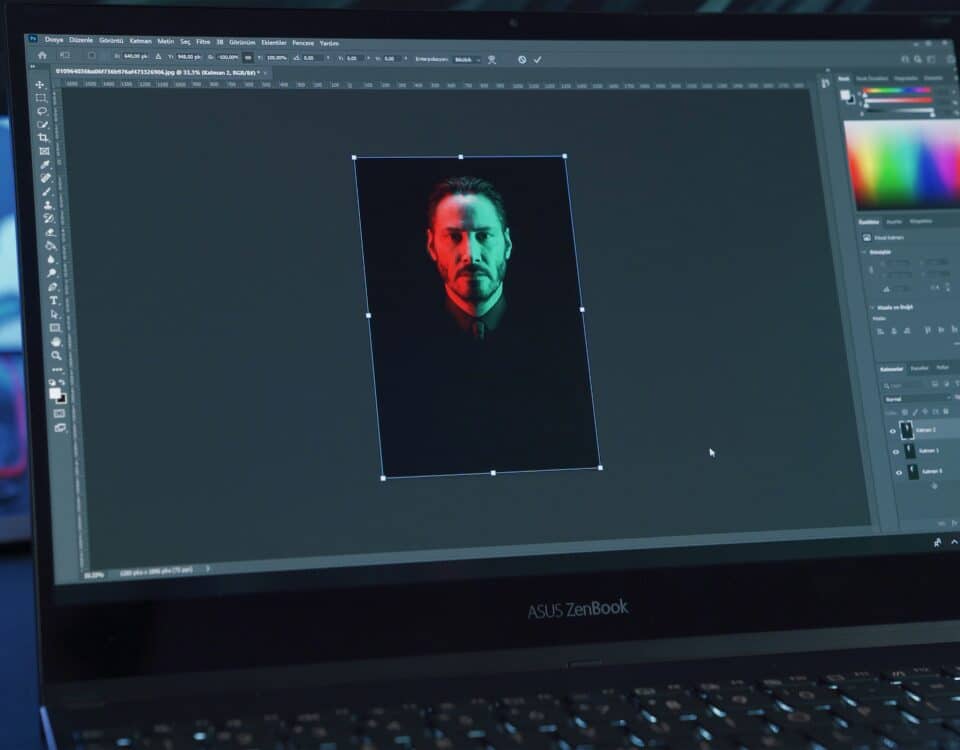Pick a color from the spectrum field
Screen dimensions: 960x750
point(900,165)
